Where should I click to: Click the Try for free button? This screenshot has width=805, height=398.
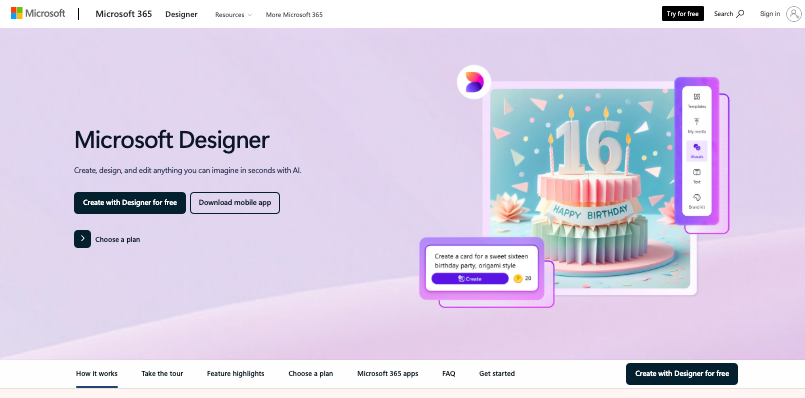pos(683,14)
